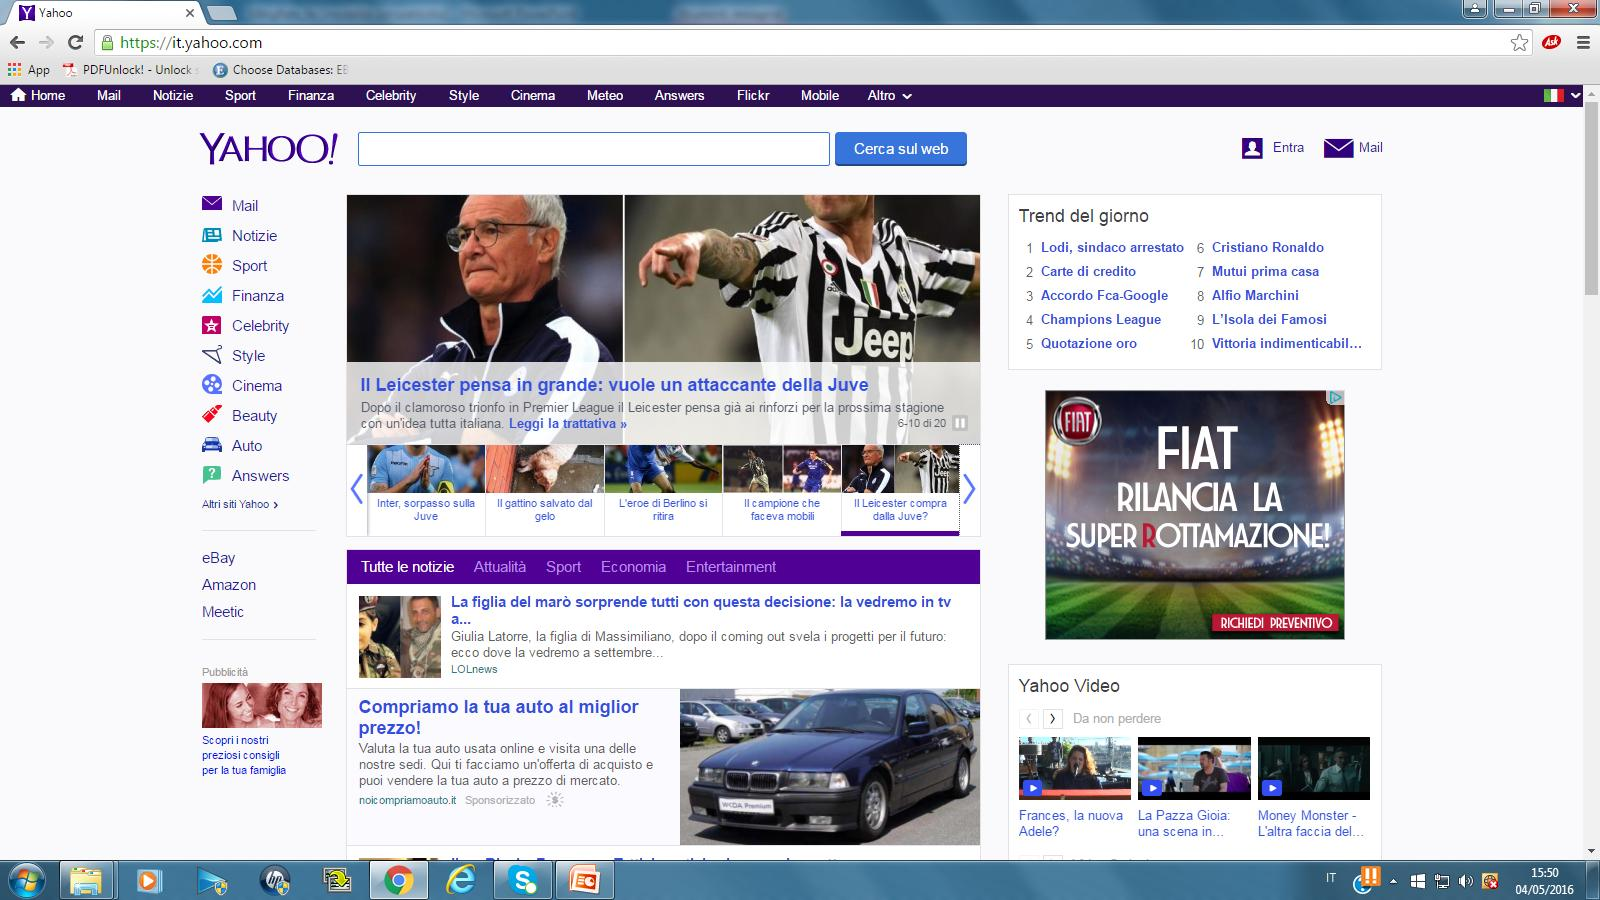
Task: Click the volume icon in system tray
Action: tap(1465, 881)
